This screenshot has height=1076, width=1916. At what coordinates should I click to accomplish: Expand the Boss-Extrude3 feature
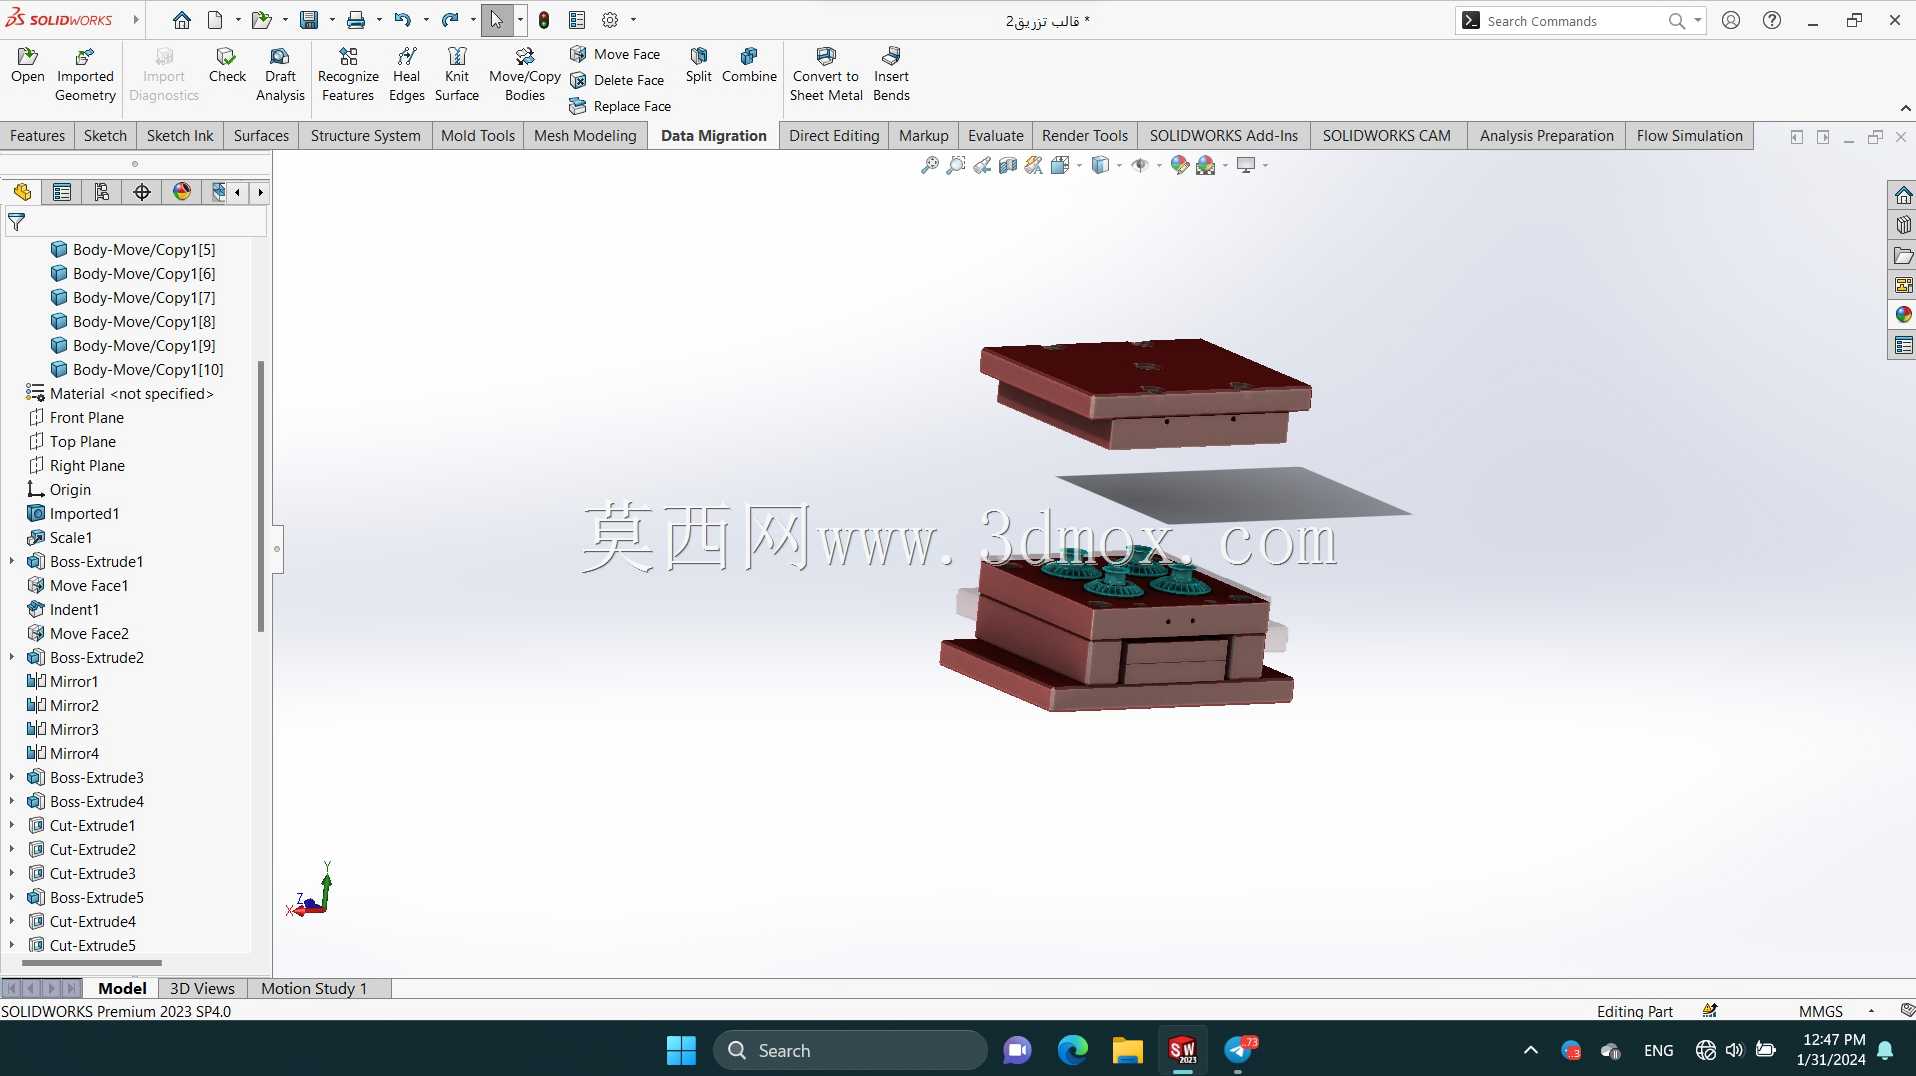click(x=12, y=777)
